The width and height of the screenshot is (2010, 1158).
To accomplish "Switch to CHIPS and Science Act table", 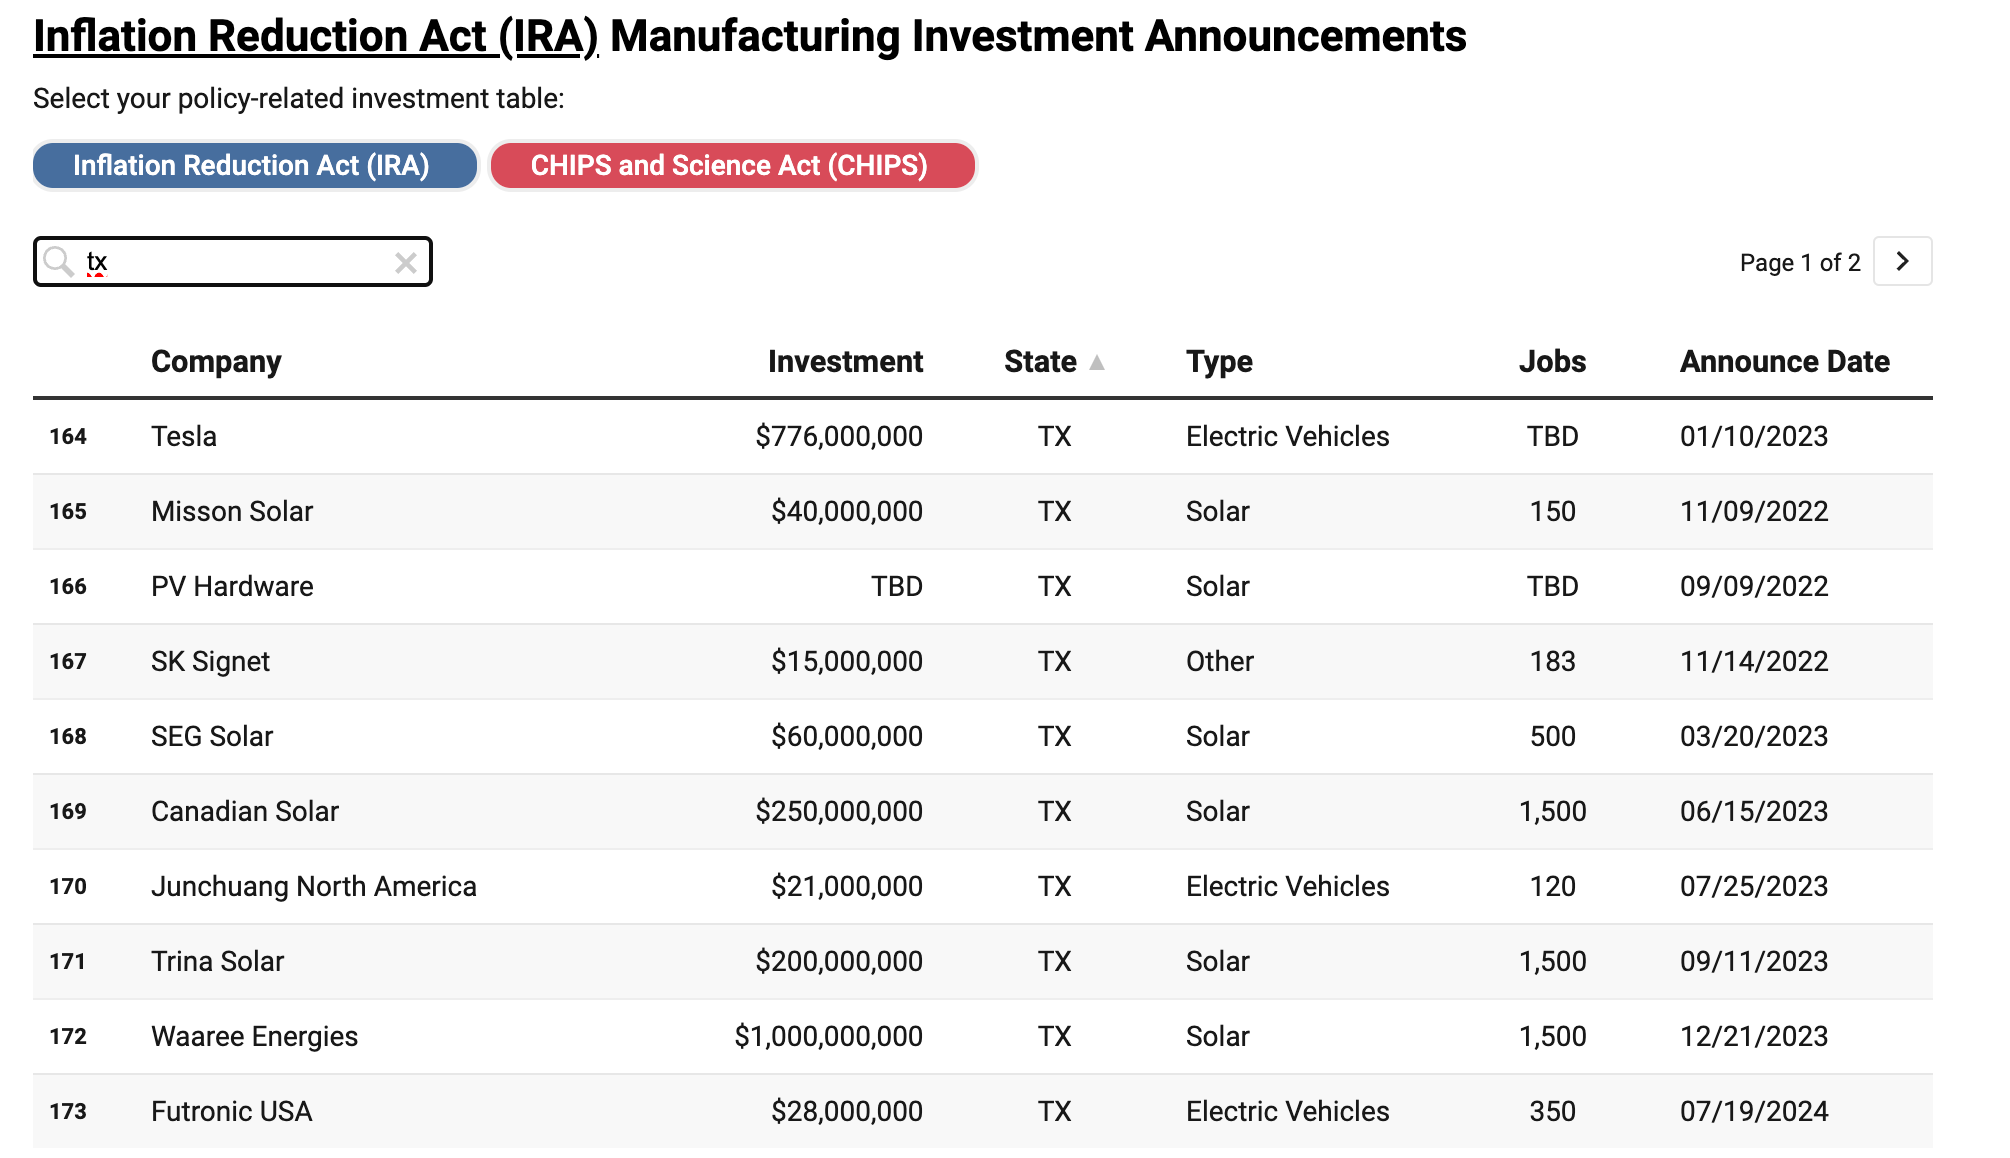I will point(732,165).
